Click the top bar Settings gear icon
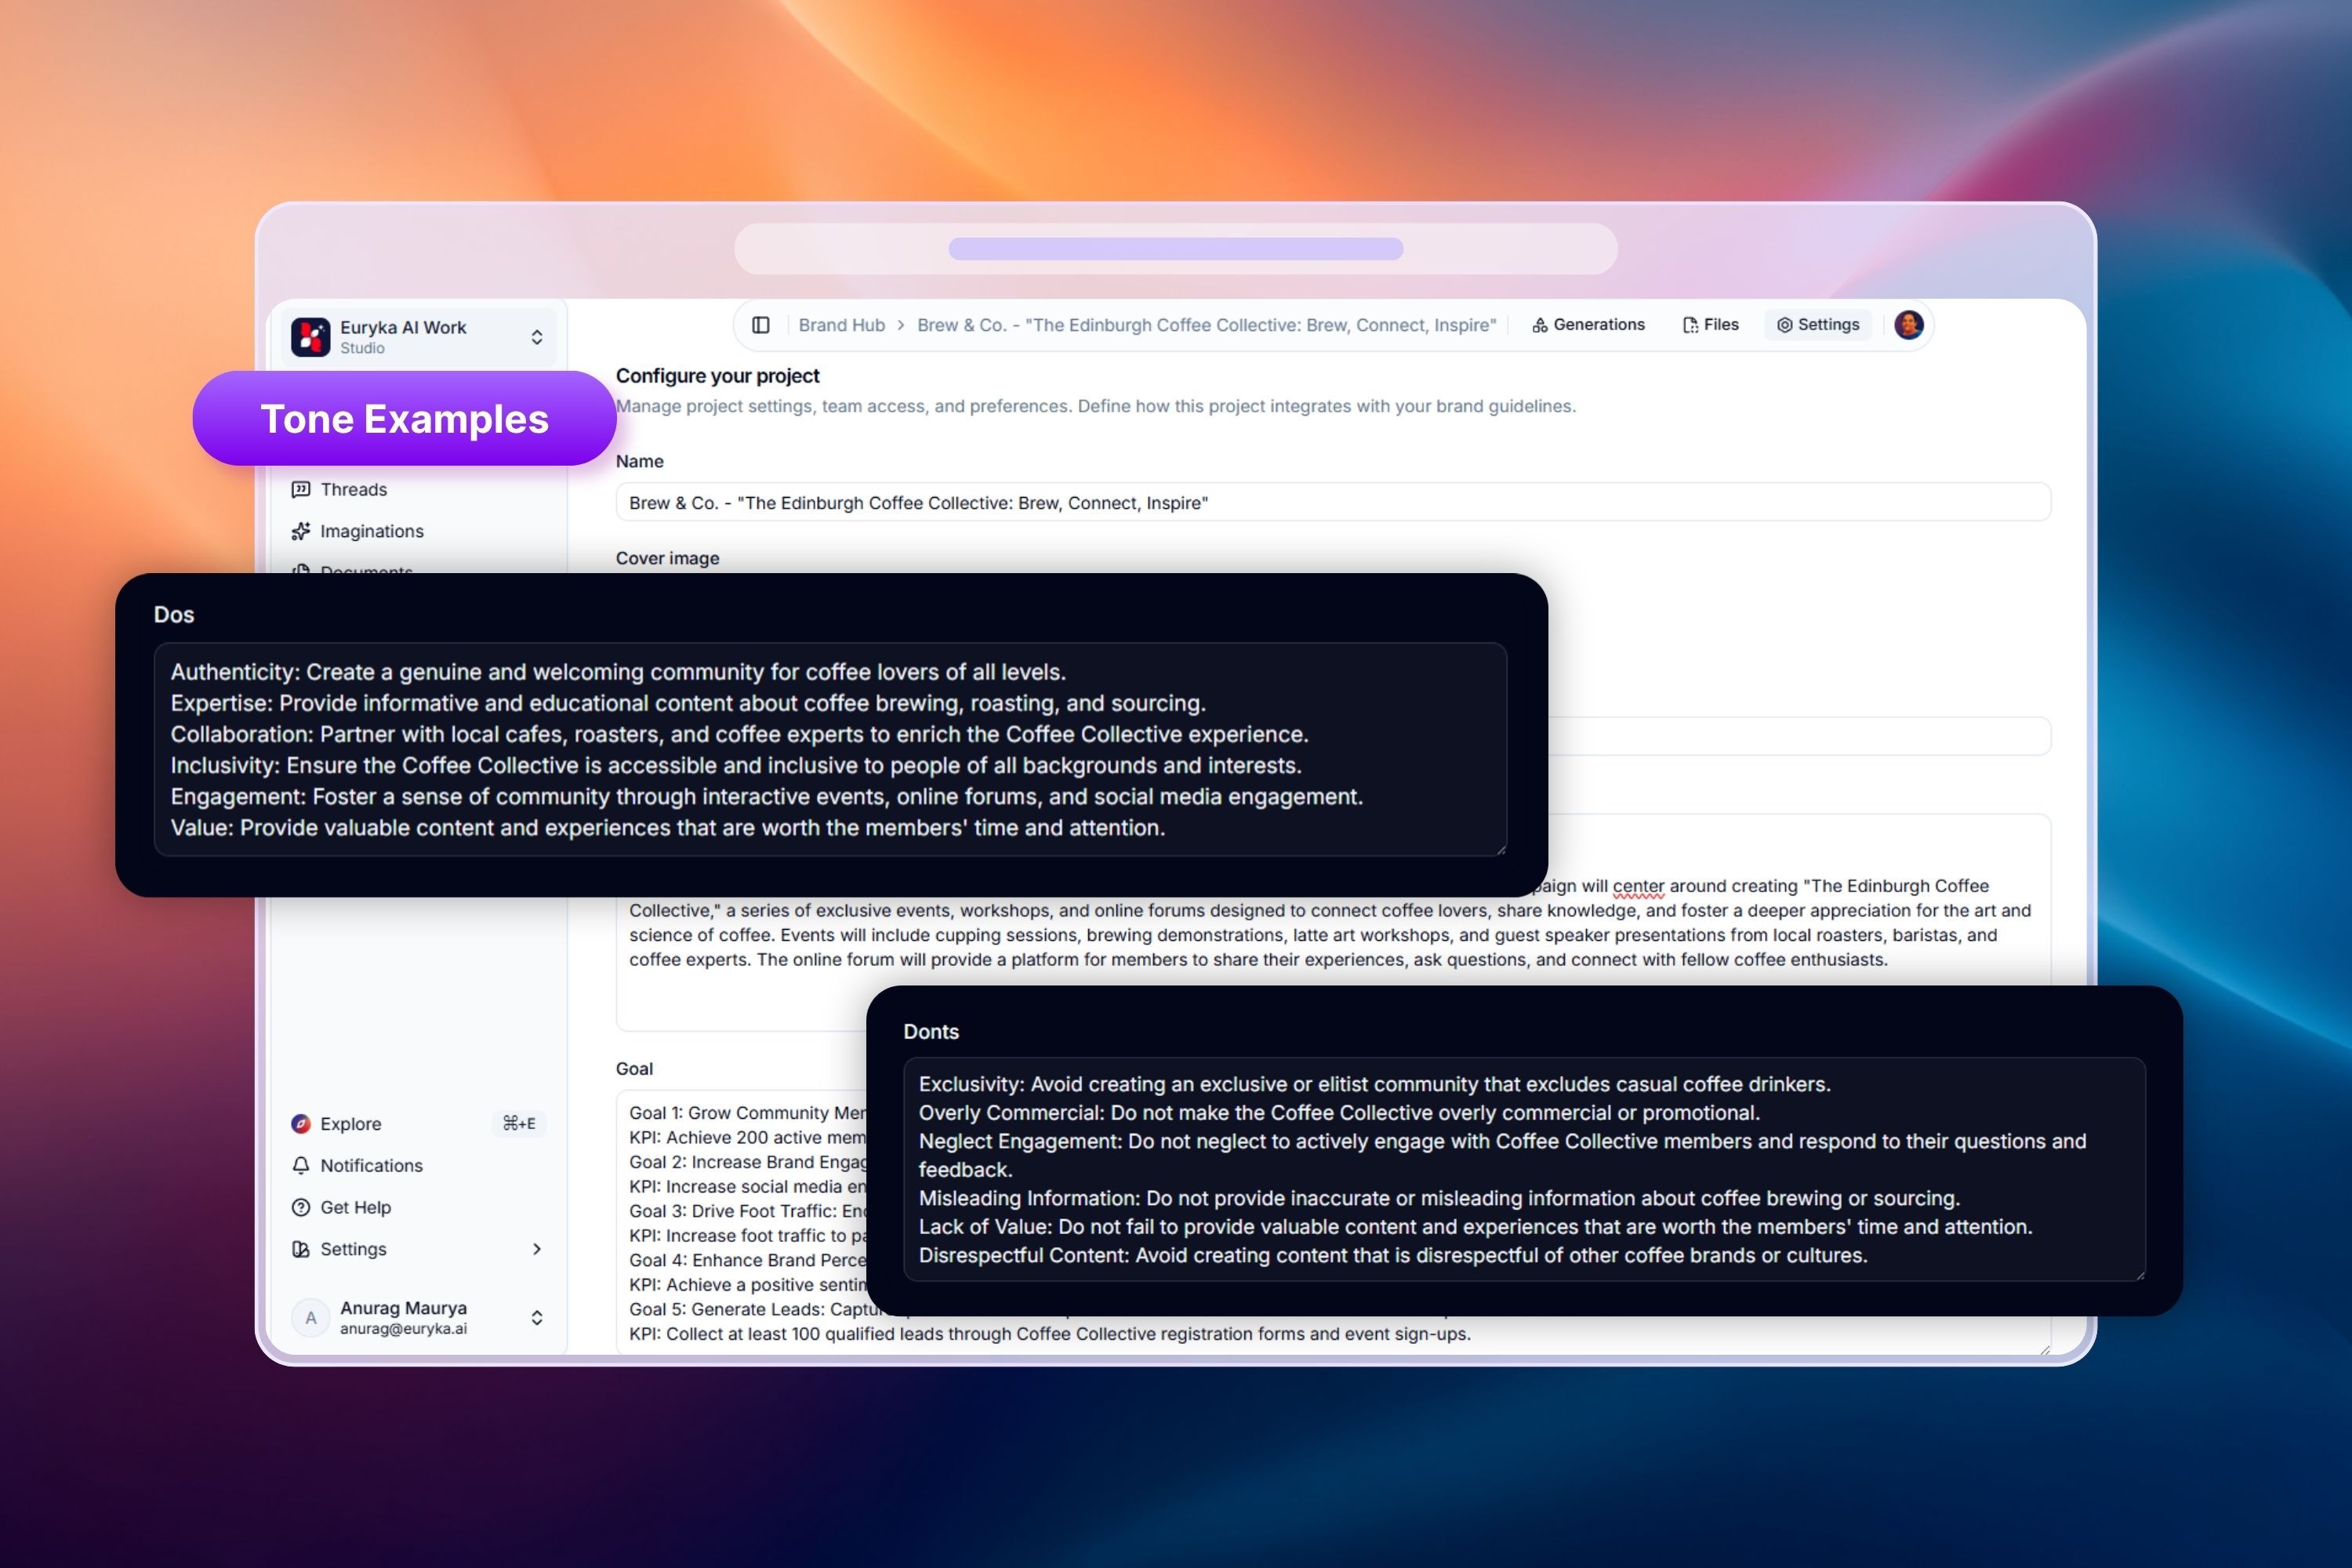The width and height of the screenshot is (2352, 1568). (1784, 325)
